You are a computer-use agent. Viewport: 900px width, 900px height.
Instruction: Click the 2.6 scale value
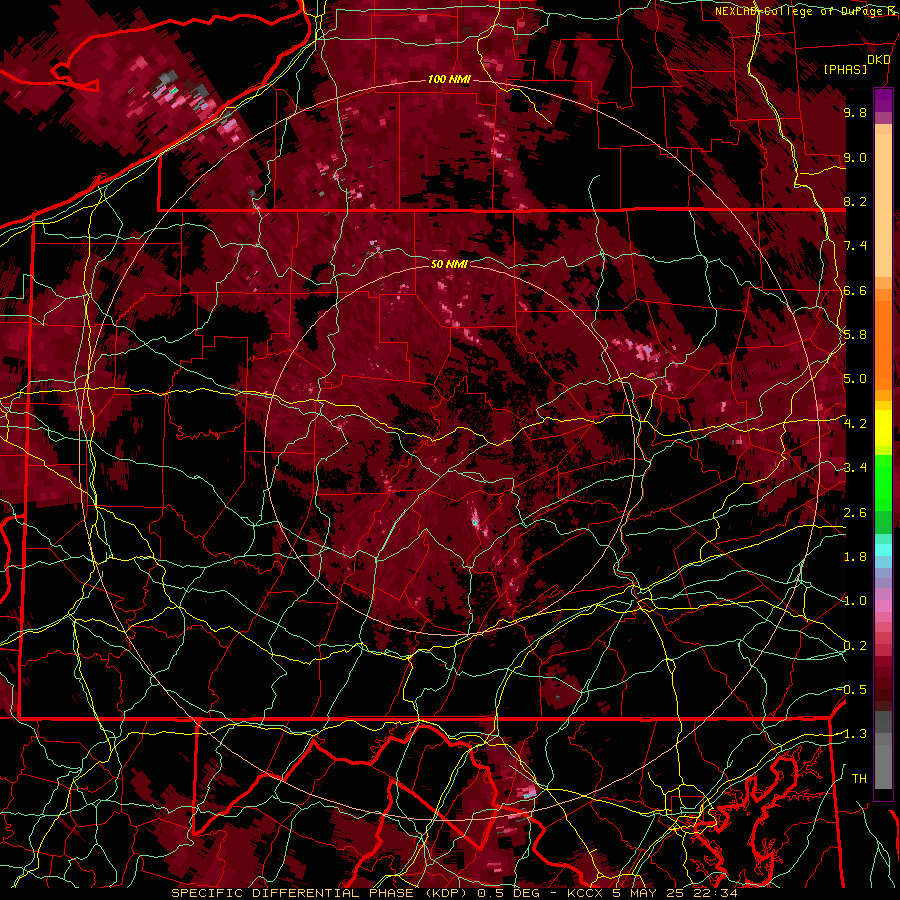pos(855,513)
